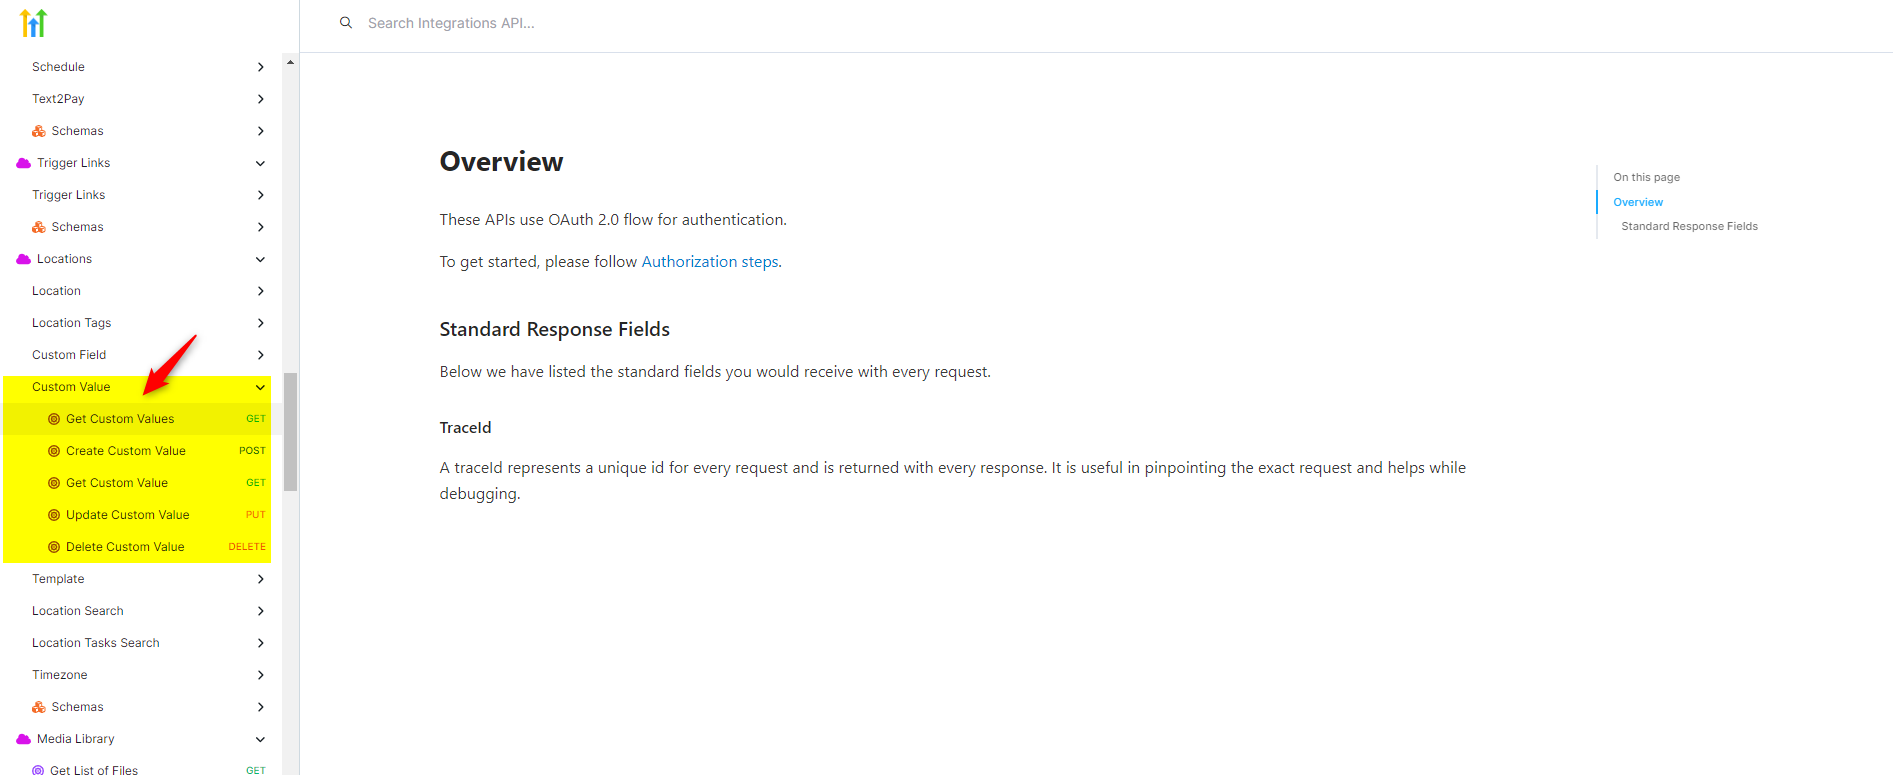The height and width of the screenshot is (775, 1893).
Task: Click the HighLevel logo icon at top left
Action: pos(34,22)
